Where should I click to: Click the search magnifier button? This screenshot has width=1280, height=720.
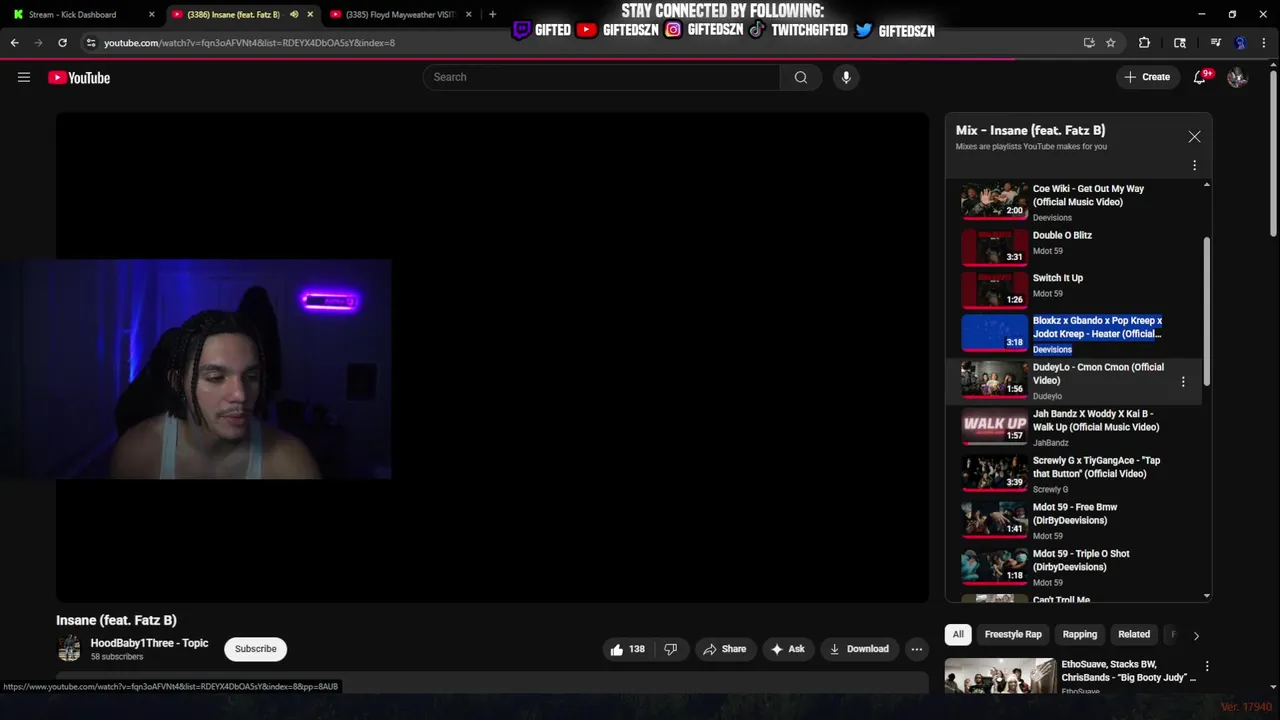point(801,77)
